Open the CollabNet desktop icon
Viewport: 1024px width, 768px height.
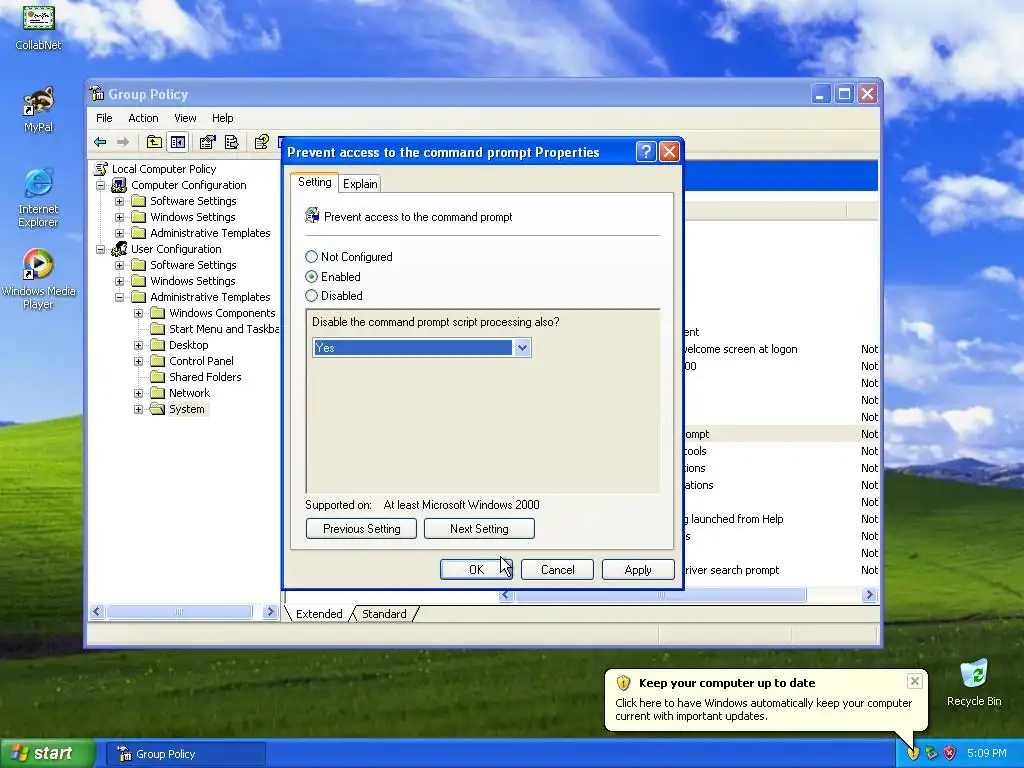[x=39, y=27]
